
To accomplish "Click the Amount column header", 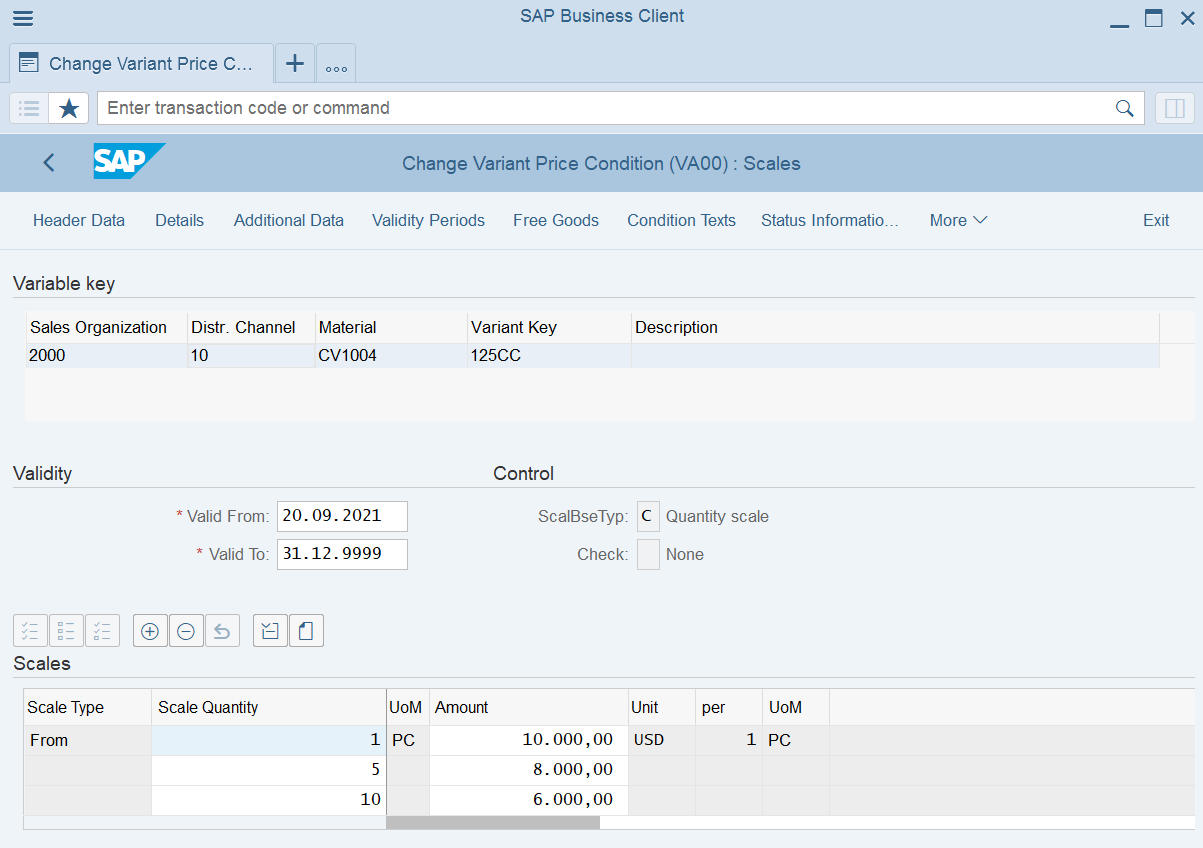I will coord(528,707).
